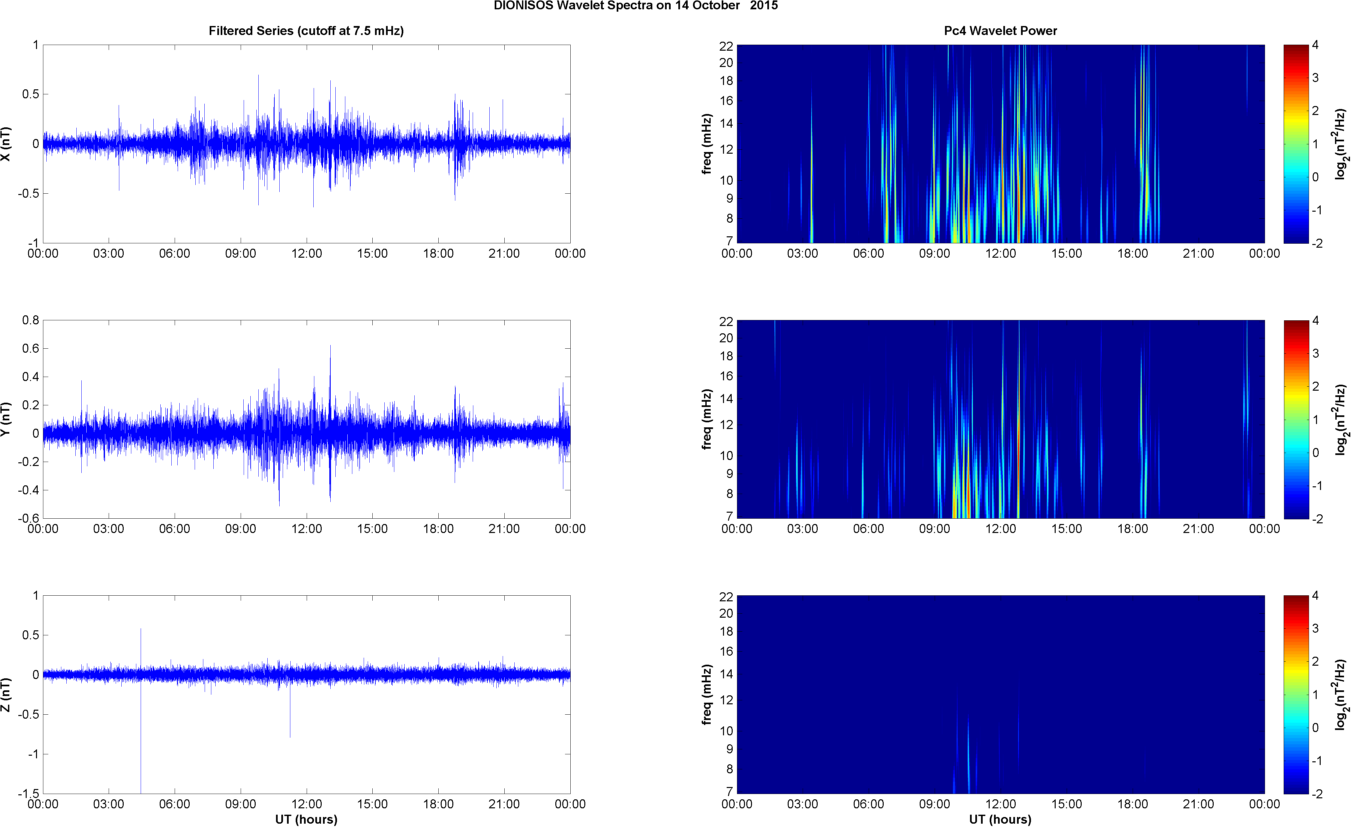Viewport: 1351px width, 827px height.
Task: Click the 18:00 tick under the Y time series
Action: click(x=438, y=529)
